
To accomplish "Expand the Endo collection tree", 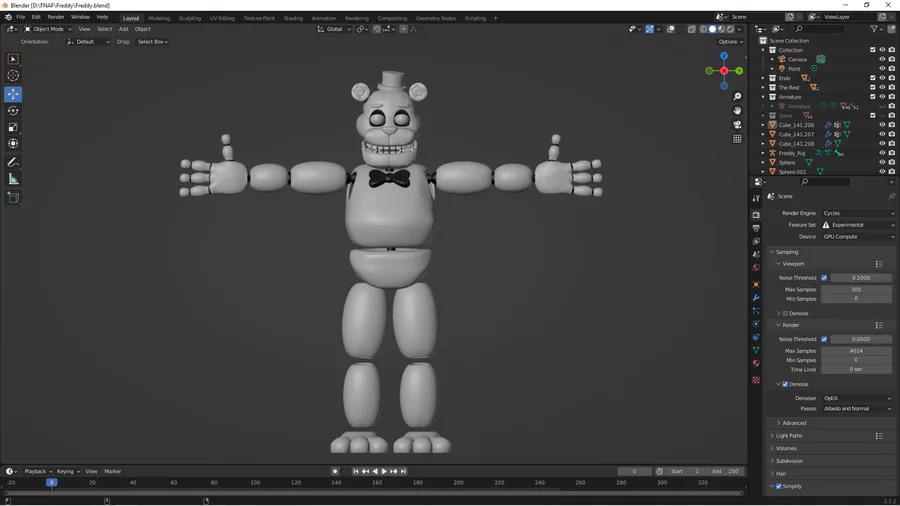I will (x=763, y=78).
